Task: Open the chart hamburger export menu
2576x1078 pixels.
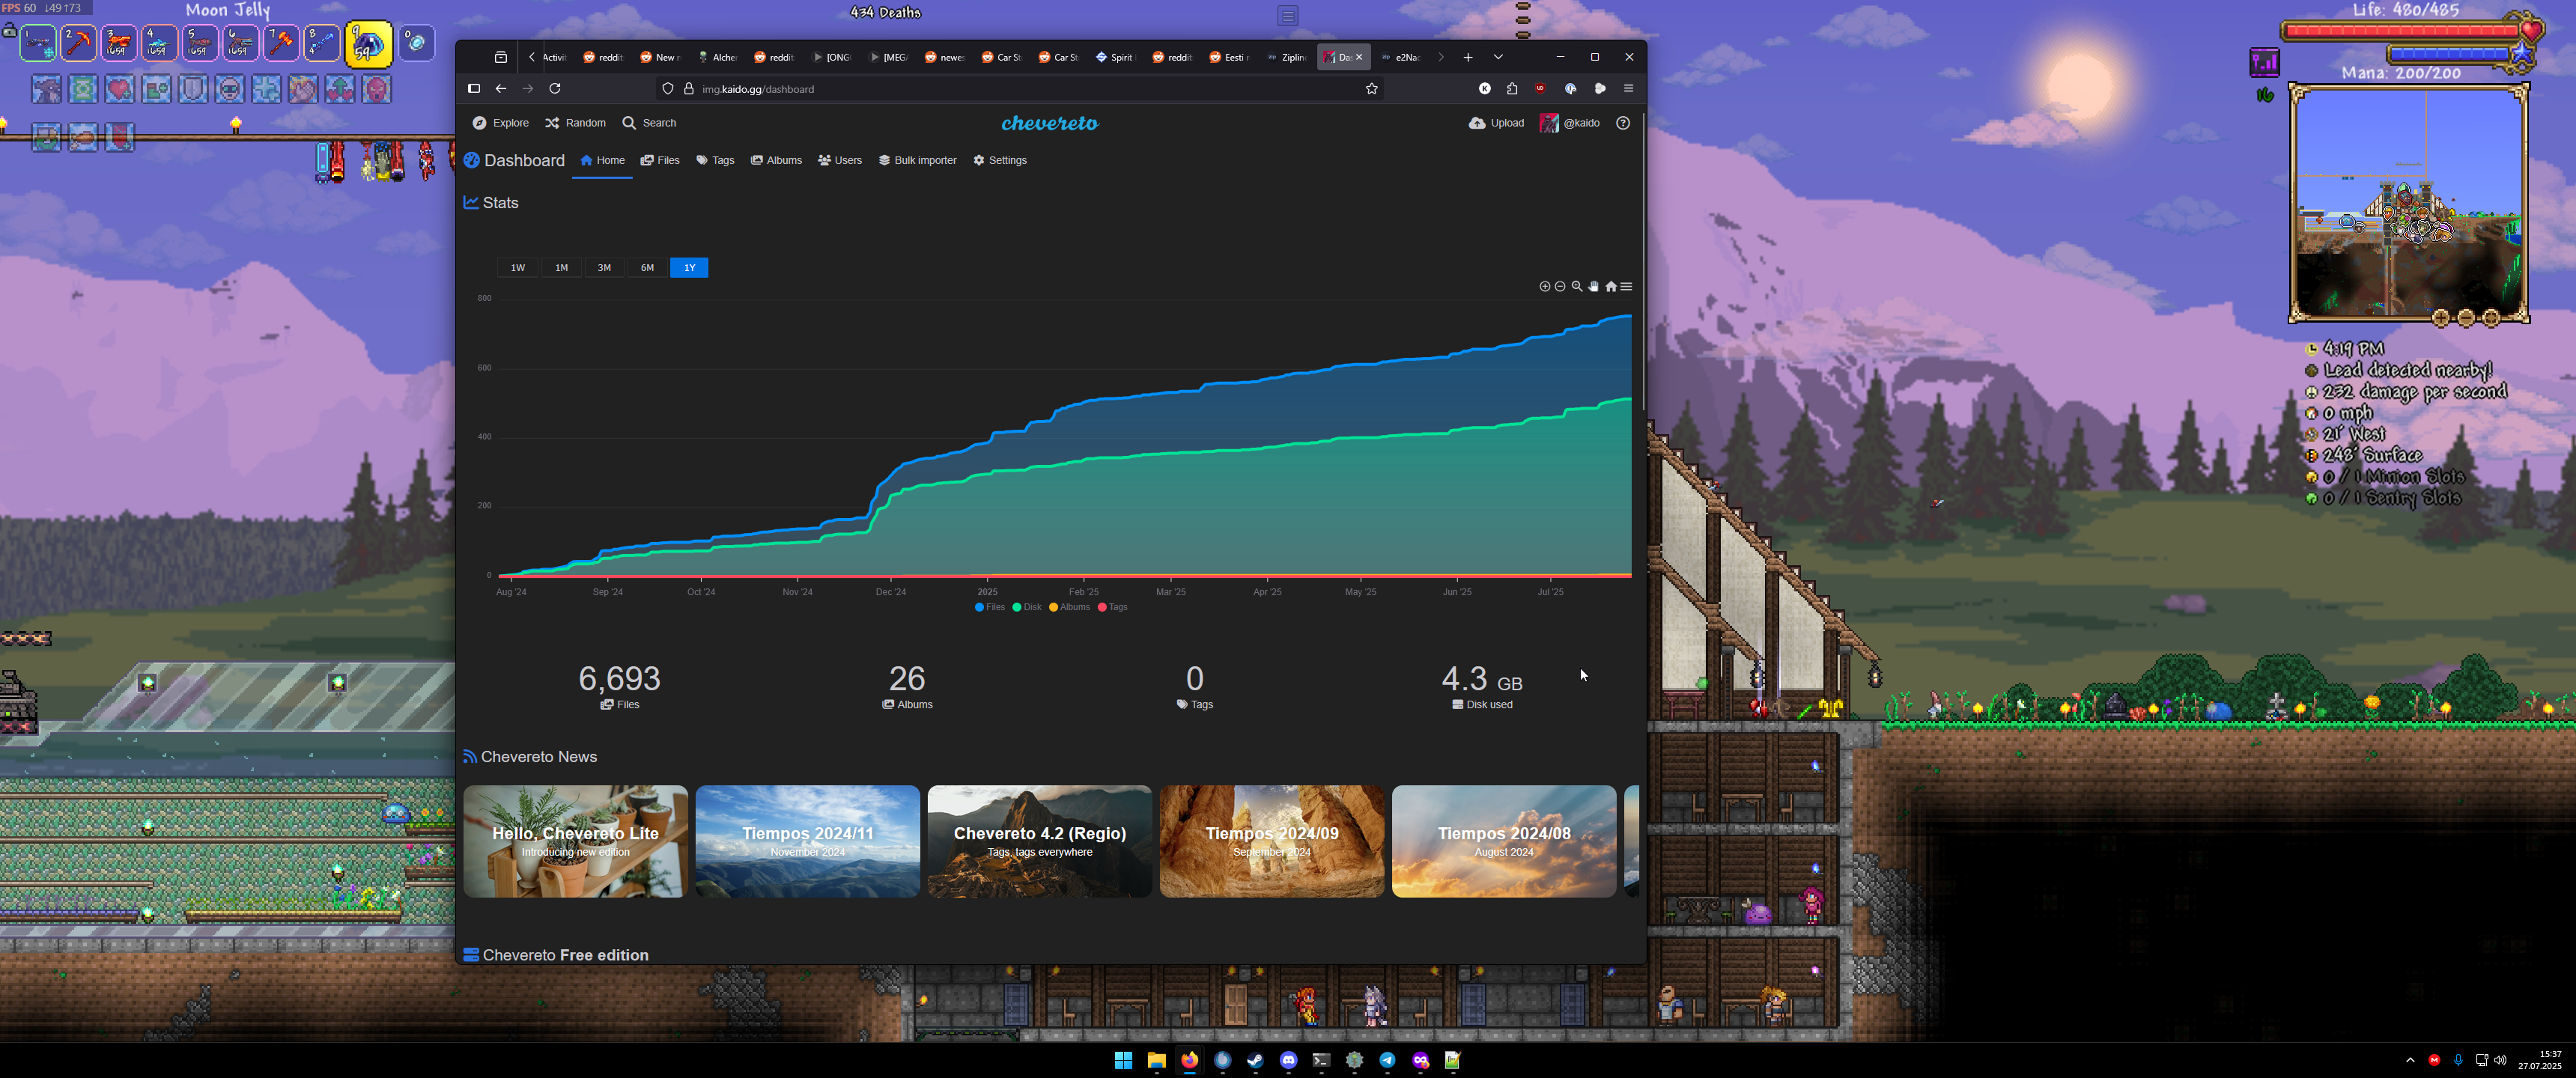Action: [1626, 286]
